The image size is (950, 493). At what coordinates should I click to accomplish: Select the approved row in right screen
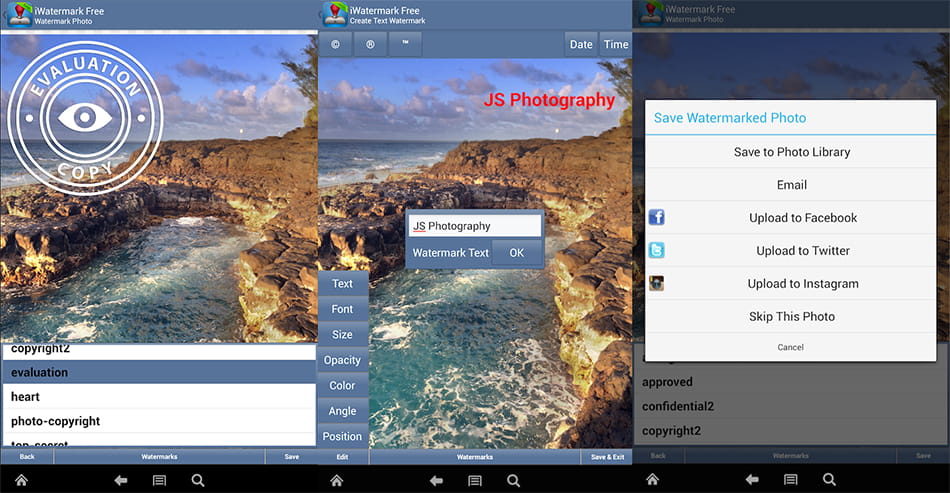[x=791, y=382]
